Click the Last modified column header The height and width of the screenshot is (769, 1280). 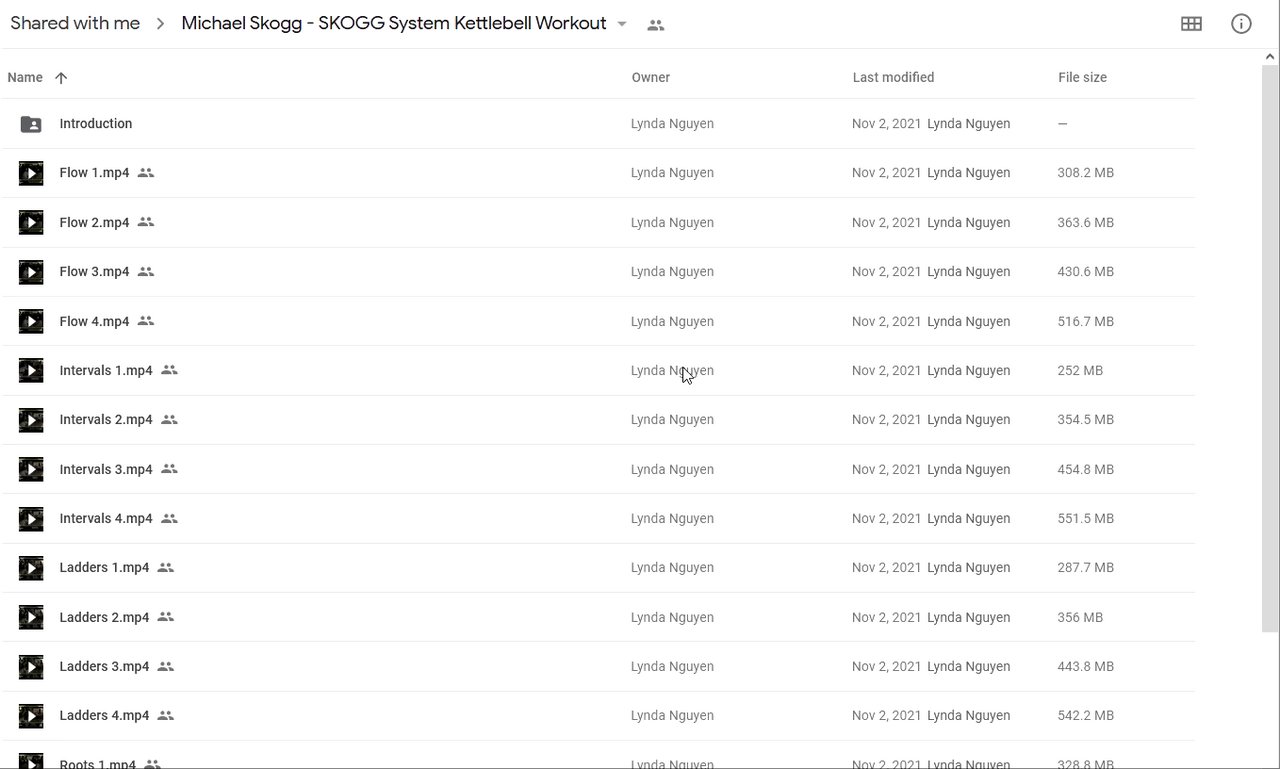click(x=893, y=78)
